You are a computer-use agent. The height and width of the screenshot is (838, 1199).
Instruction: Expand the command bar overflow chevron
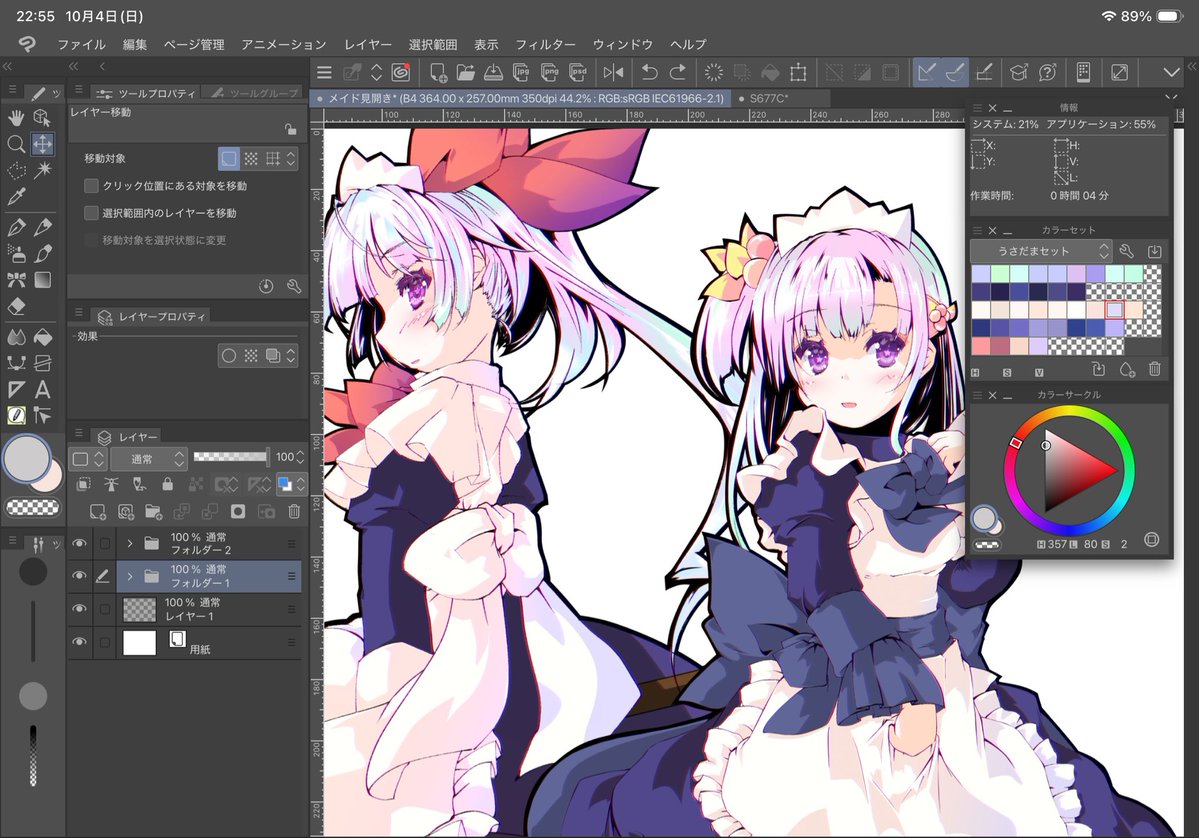click(1171, 73)
